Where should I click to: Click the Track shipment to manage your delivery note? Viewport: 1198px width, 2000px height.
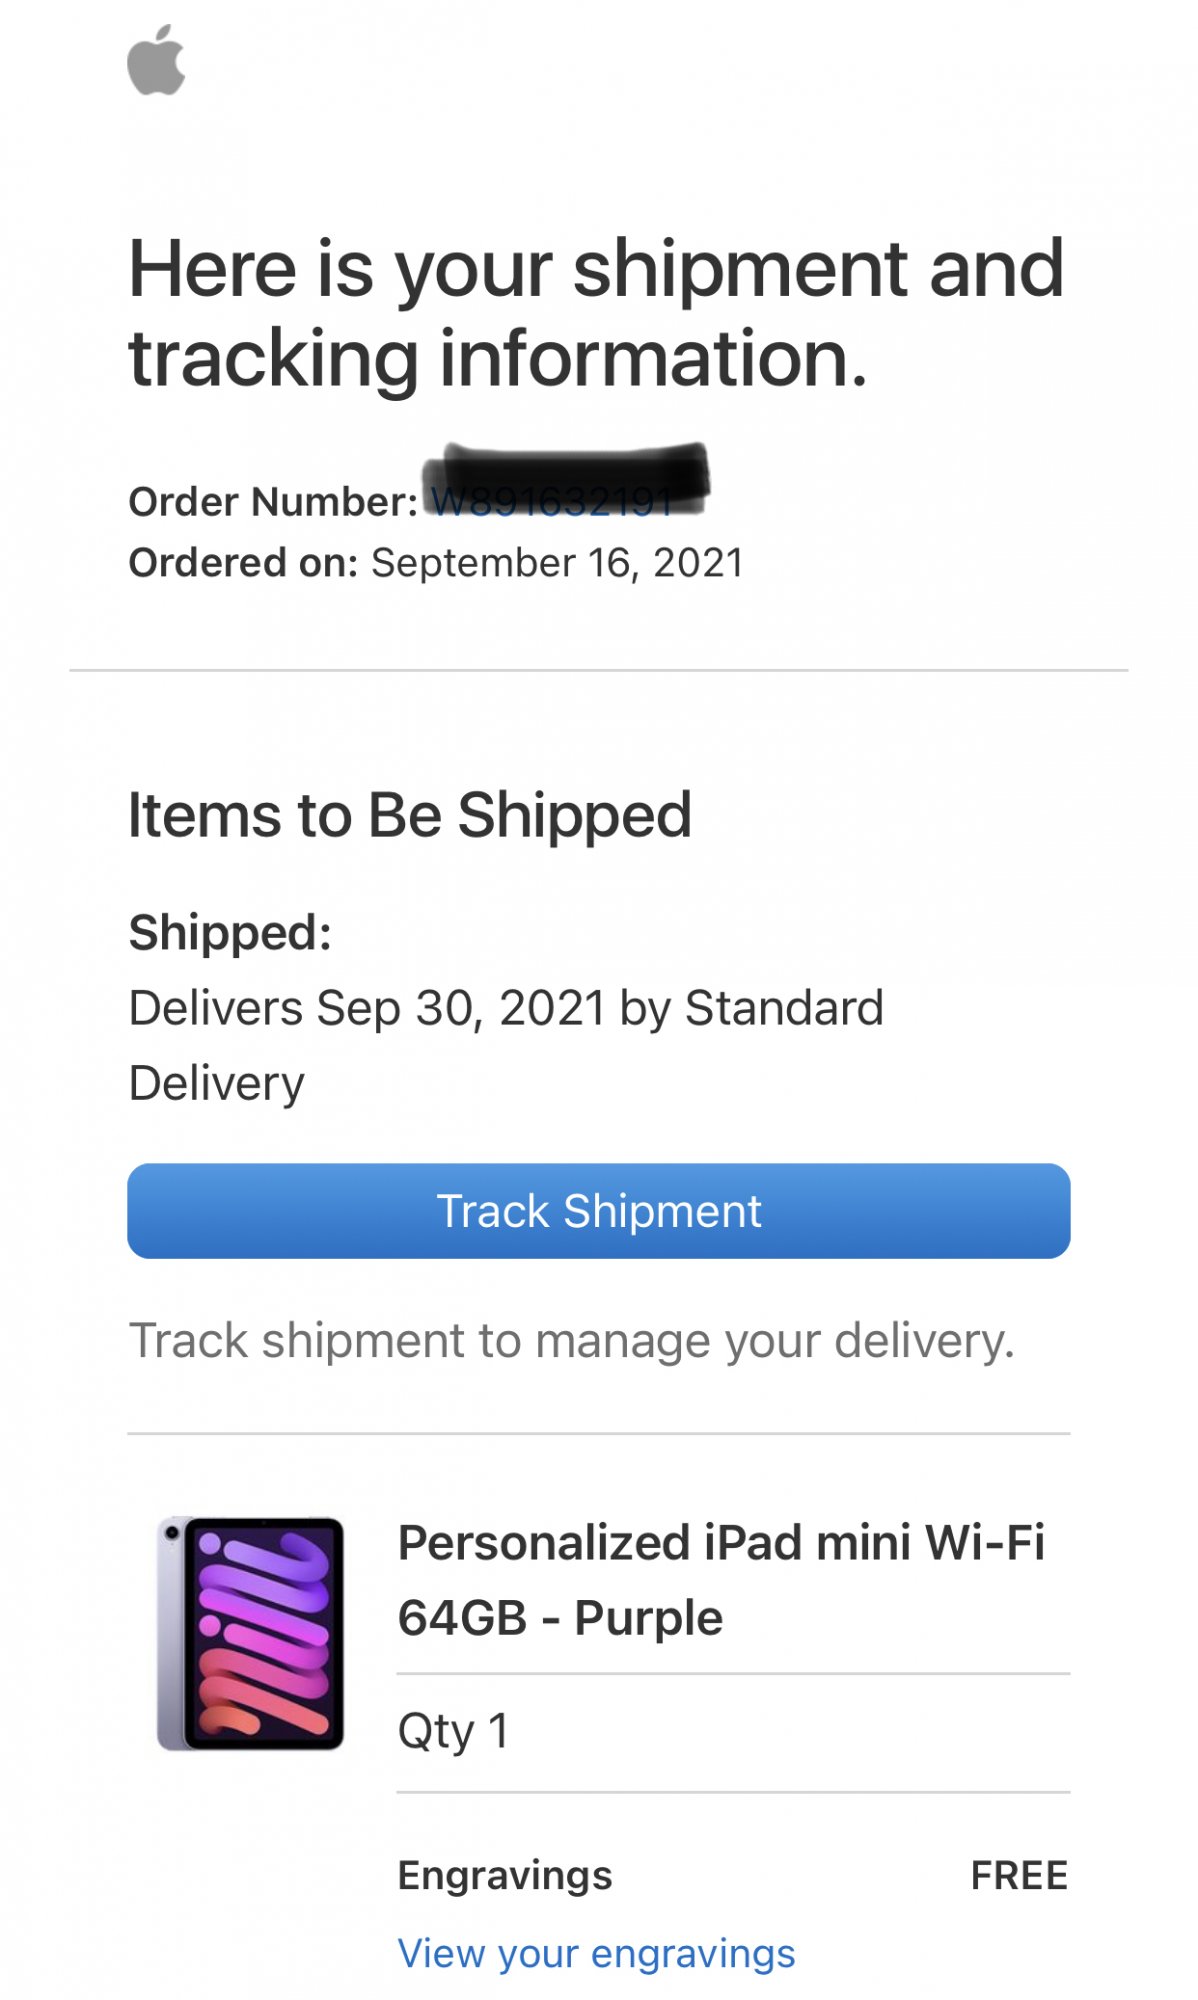pyautogui.click(x=571, y=1340)
